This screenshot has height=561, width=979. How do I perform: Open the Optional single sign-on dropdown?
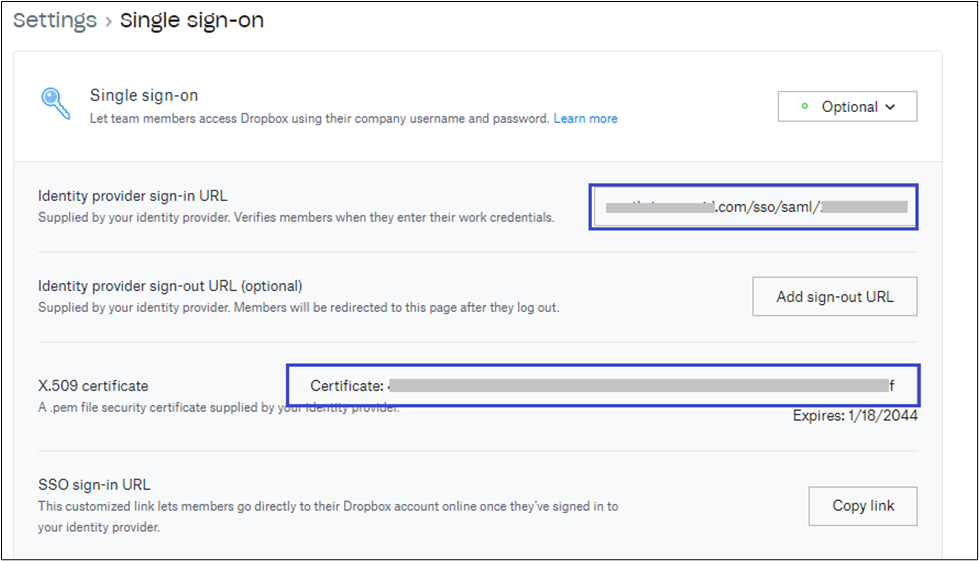click(847, 107)
